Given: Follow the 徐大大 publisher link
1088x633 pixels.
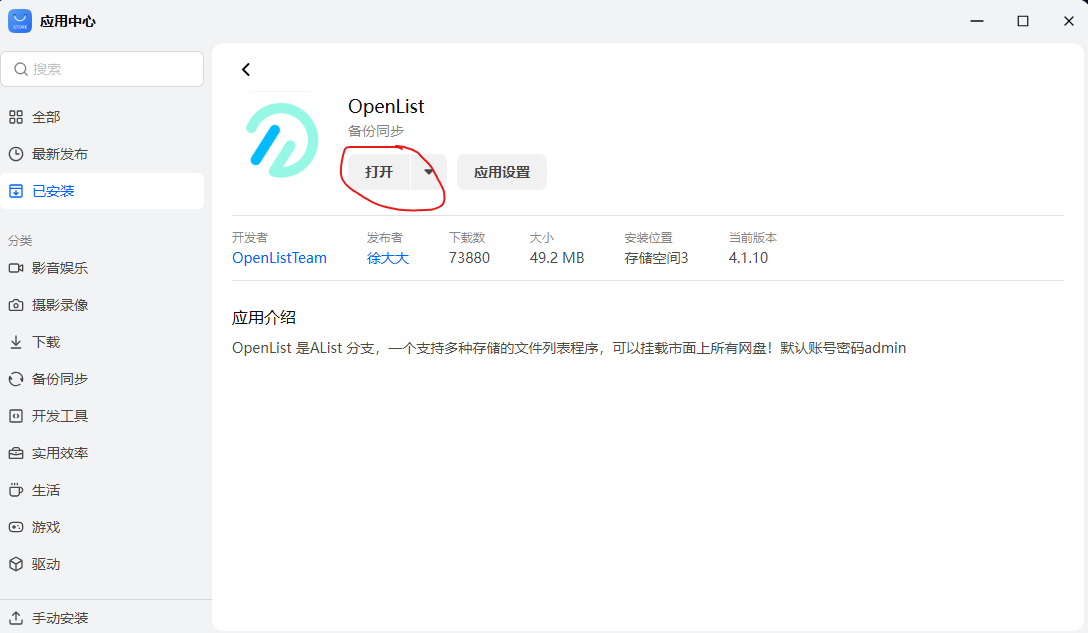Looking at the screenshot, I should (388, 258).
